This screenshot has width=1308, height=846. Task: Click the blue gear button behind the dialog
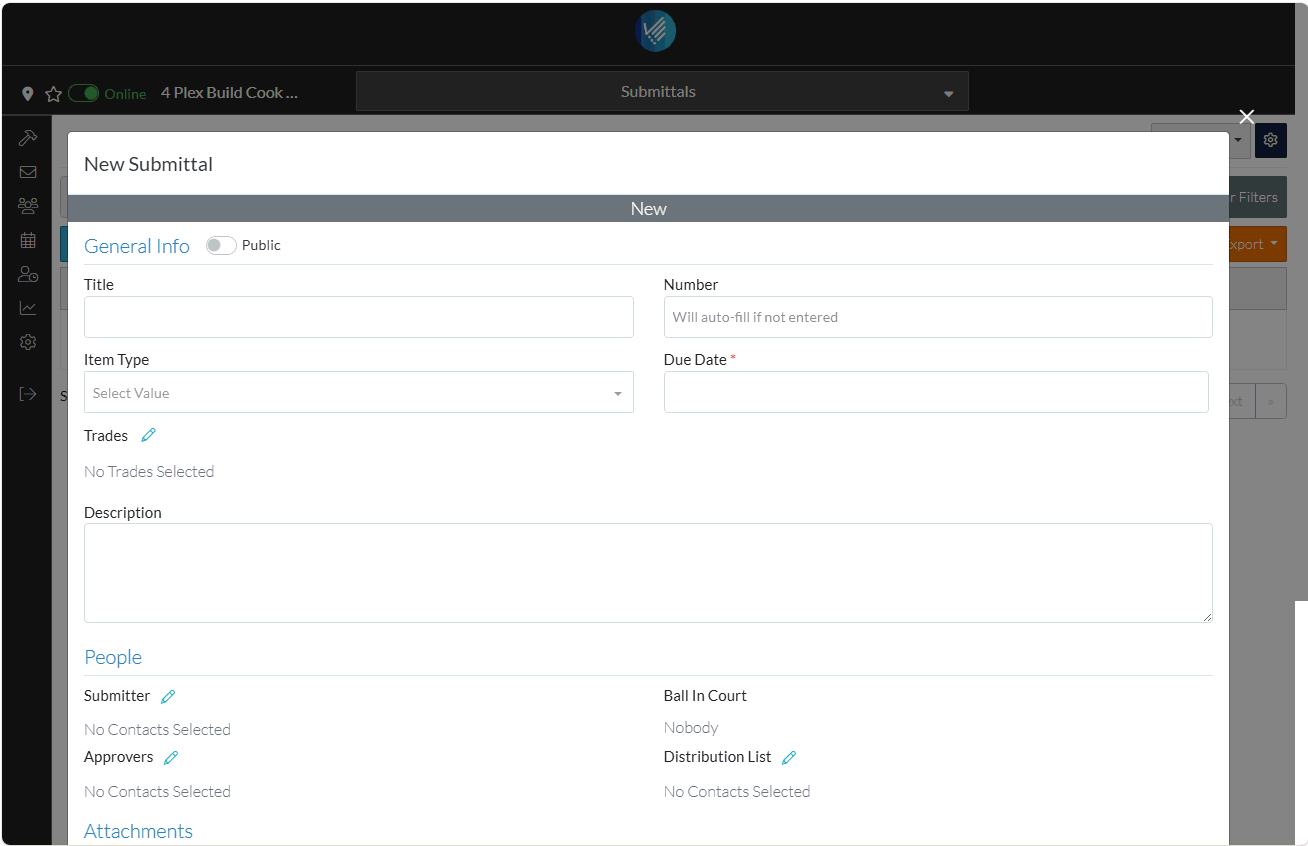point(1271,140)
